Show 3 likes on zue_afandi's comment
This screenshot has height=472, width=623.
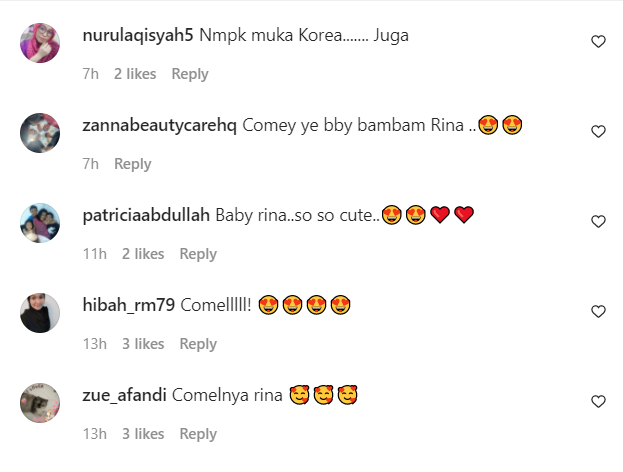143,434
